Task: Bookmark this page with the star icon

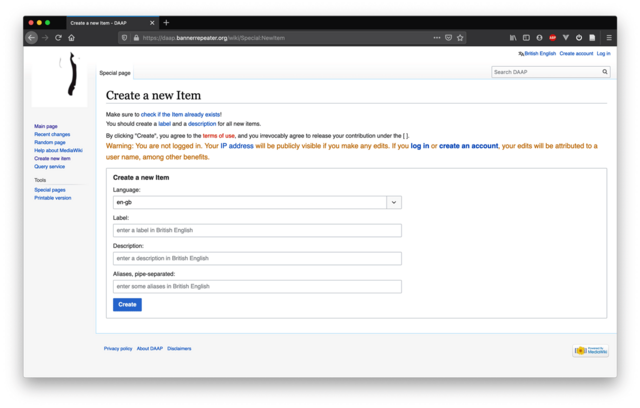Action: (460, 38)
